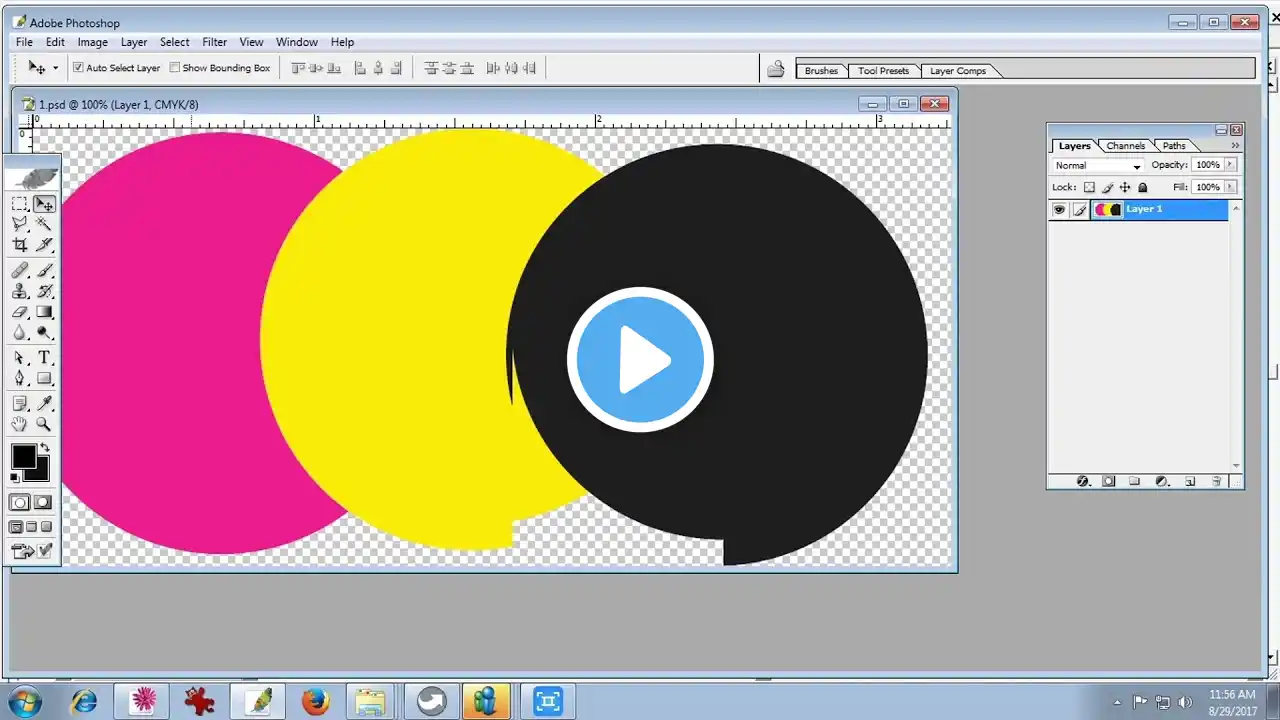Select the Rectangular Marquee tool
Image resolution: width=1280 pixels, height=720 pixels.
[x=20, y=204]
